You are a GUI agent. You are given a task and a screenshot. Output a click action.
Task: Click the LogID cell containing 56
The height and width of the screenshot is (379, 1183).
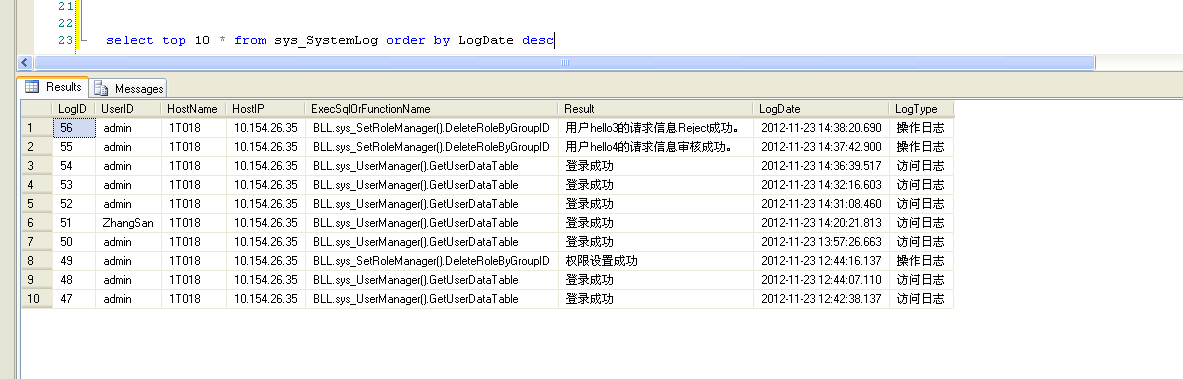click(x=74, y=128)
